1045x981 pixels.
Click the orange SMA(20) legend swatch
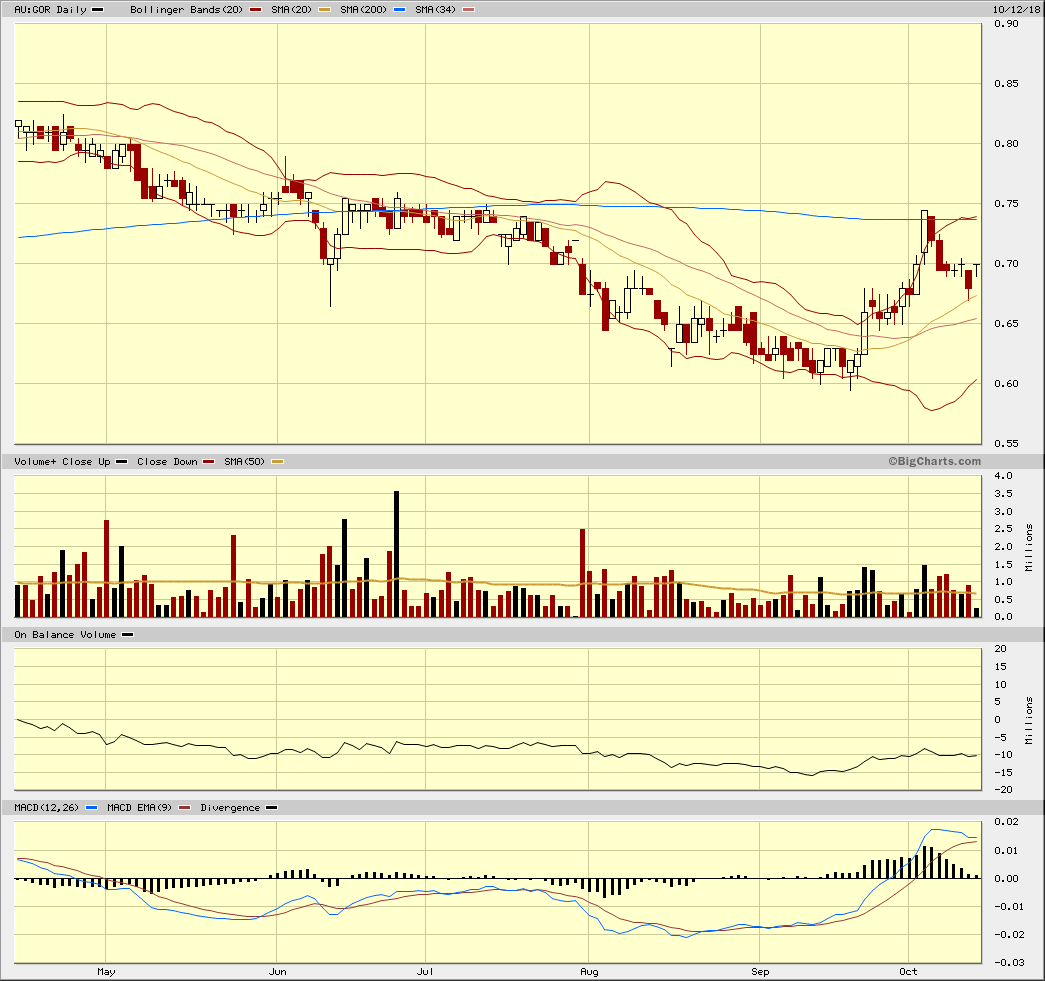[325, 10]
